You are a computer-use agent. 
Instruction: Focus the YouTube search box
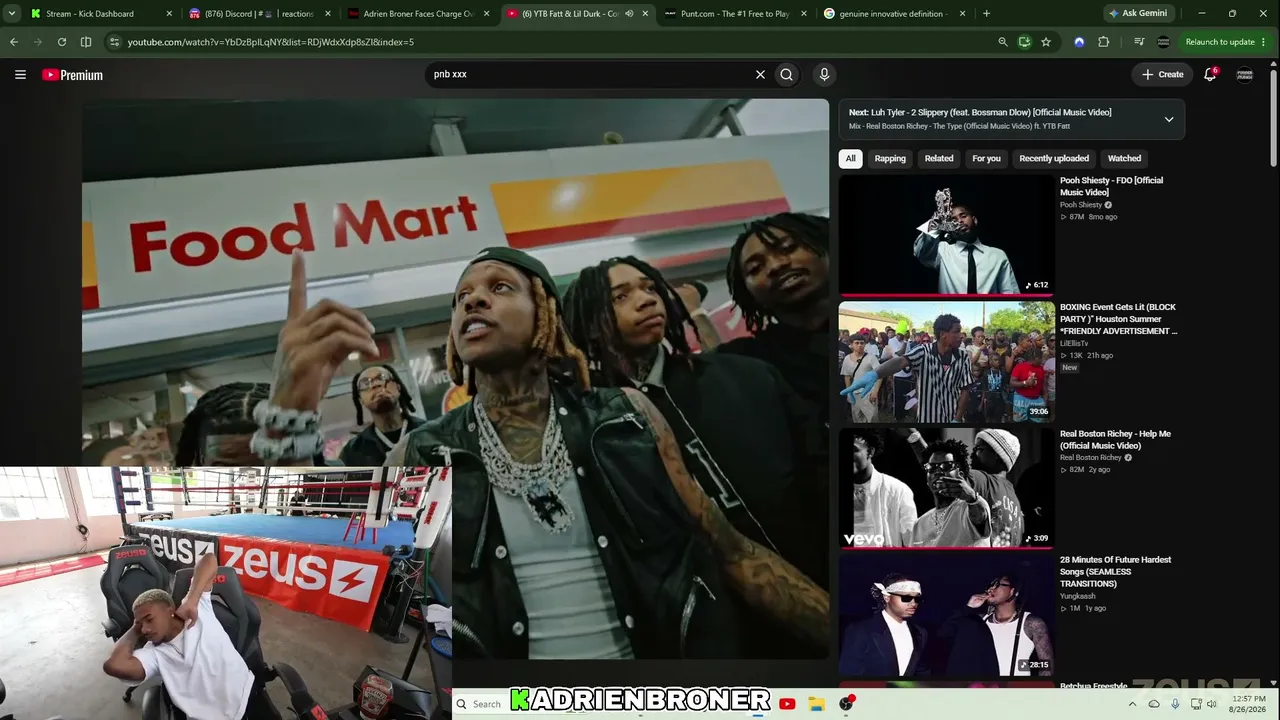590,74
